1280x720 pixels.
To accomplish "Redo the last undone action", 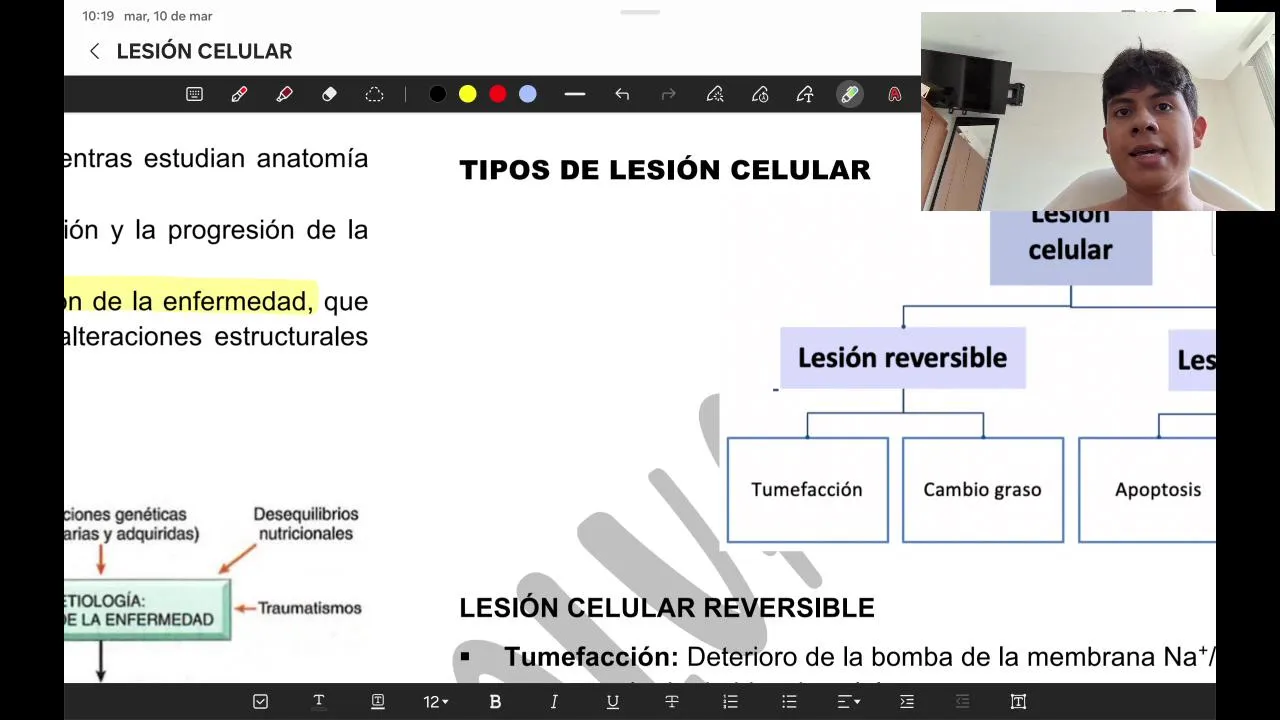I will [668, 94].
